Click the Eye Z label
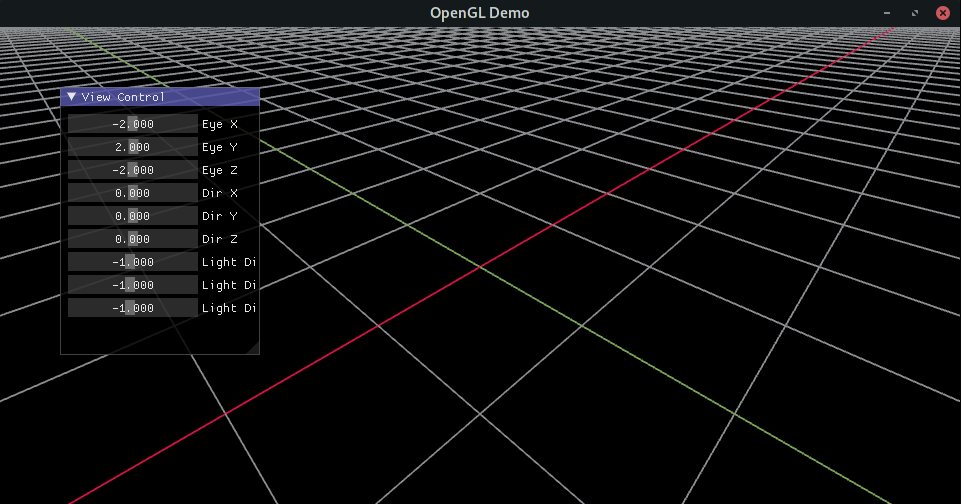This screenshot has height=504, width=961. click(x=219, y=170)
